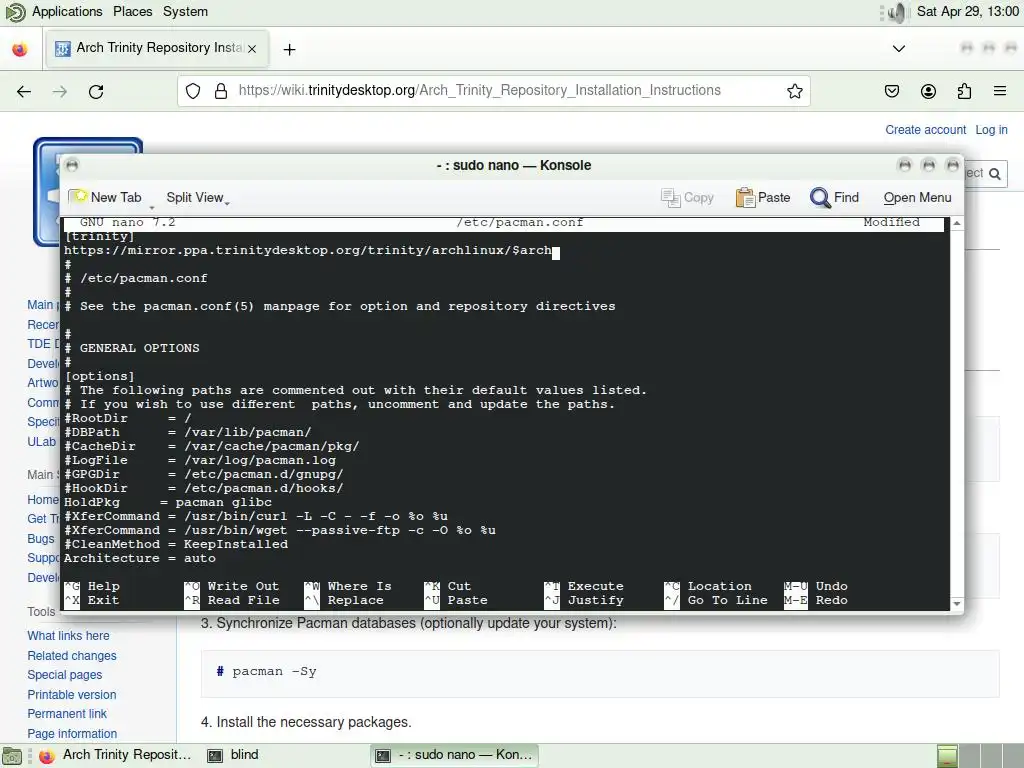Click the volume icon in panel
The image size is (1024, 768).
pyautogui.click(x=897, y=12)
